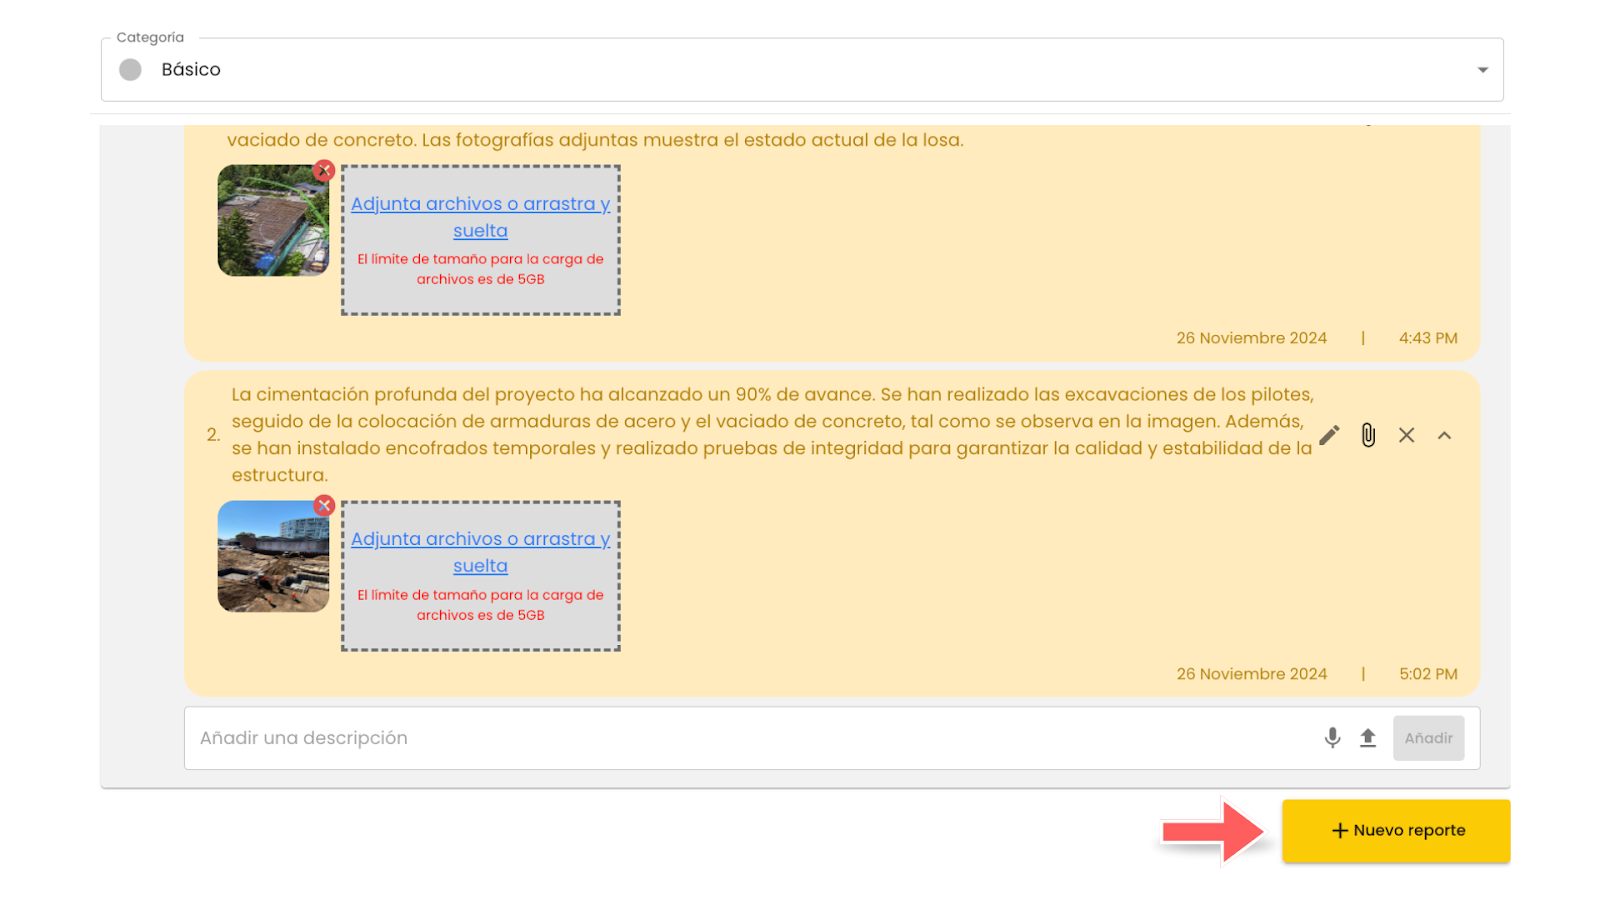The width and height of the screenshot is (1600, 900).
Task: Click the 'Adjunta archivos' link in entry 2
Action: pos(480,552)
